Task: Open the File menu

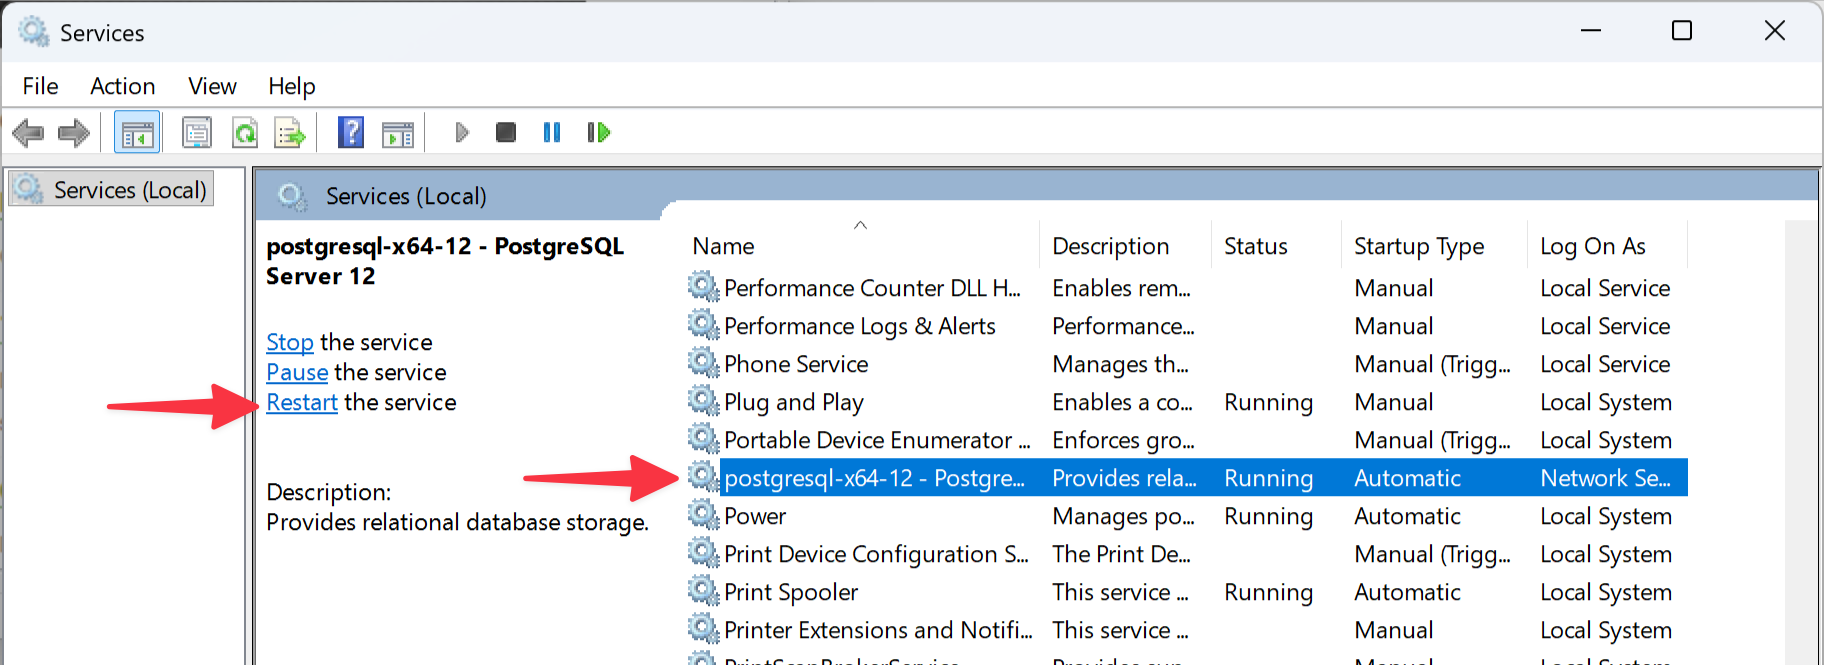Action: point(40,86)
